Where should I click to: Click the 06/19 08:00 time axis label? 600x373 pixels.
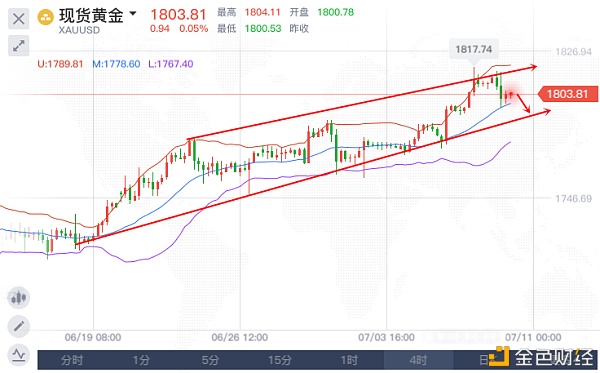pyautogui.click(x=93, y=337)
